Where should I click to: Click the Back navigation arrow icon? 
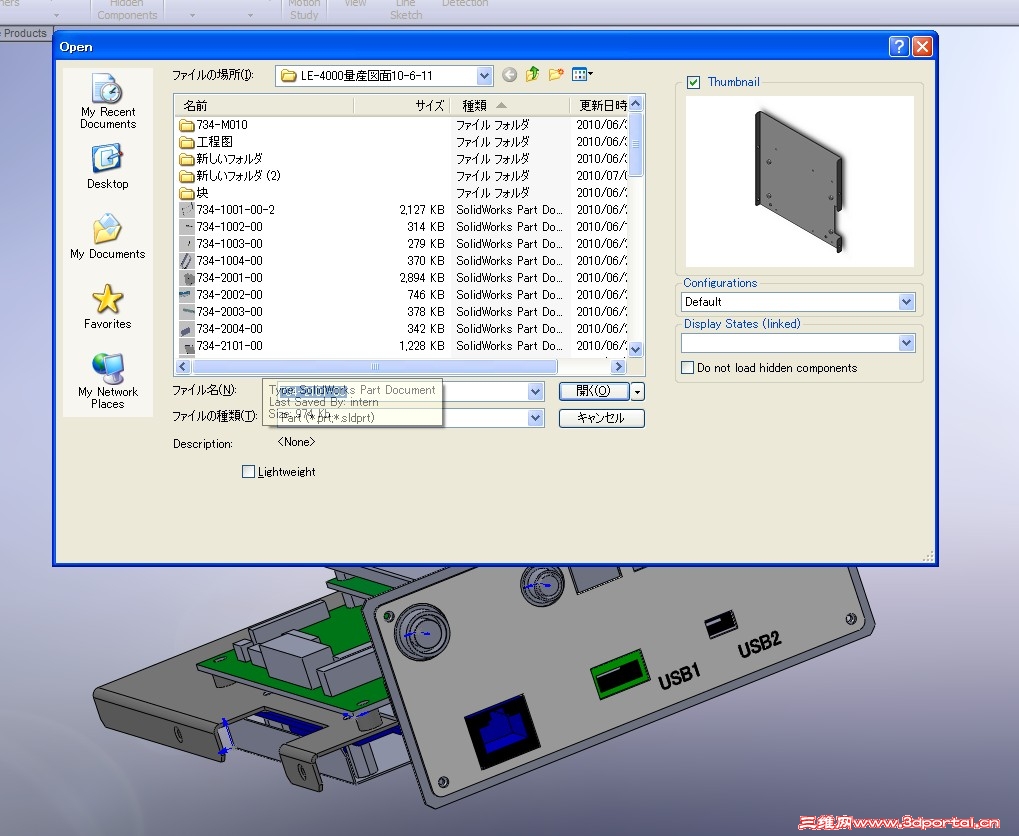click(510, 75)
